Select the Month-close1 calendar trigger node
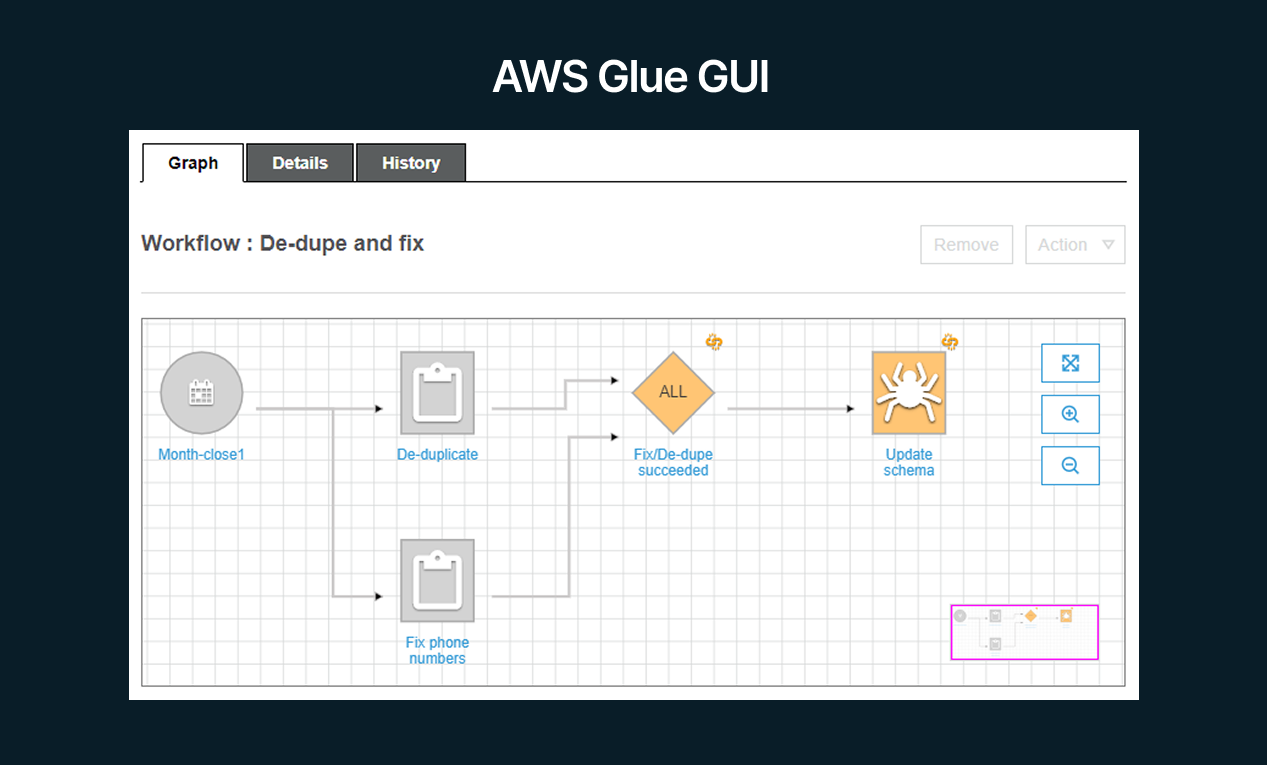 (202, 393)
